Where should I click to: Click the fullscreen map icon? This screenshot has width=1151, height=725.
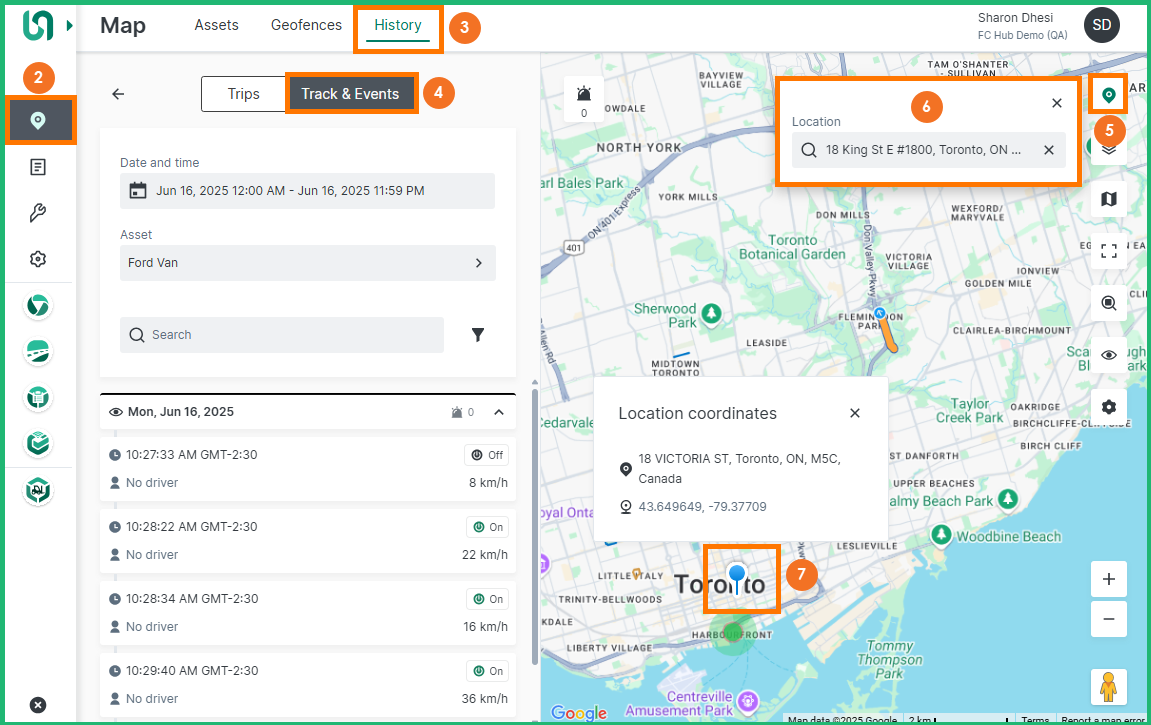pos(1108,251)
